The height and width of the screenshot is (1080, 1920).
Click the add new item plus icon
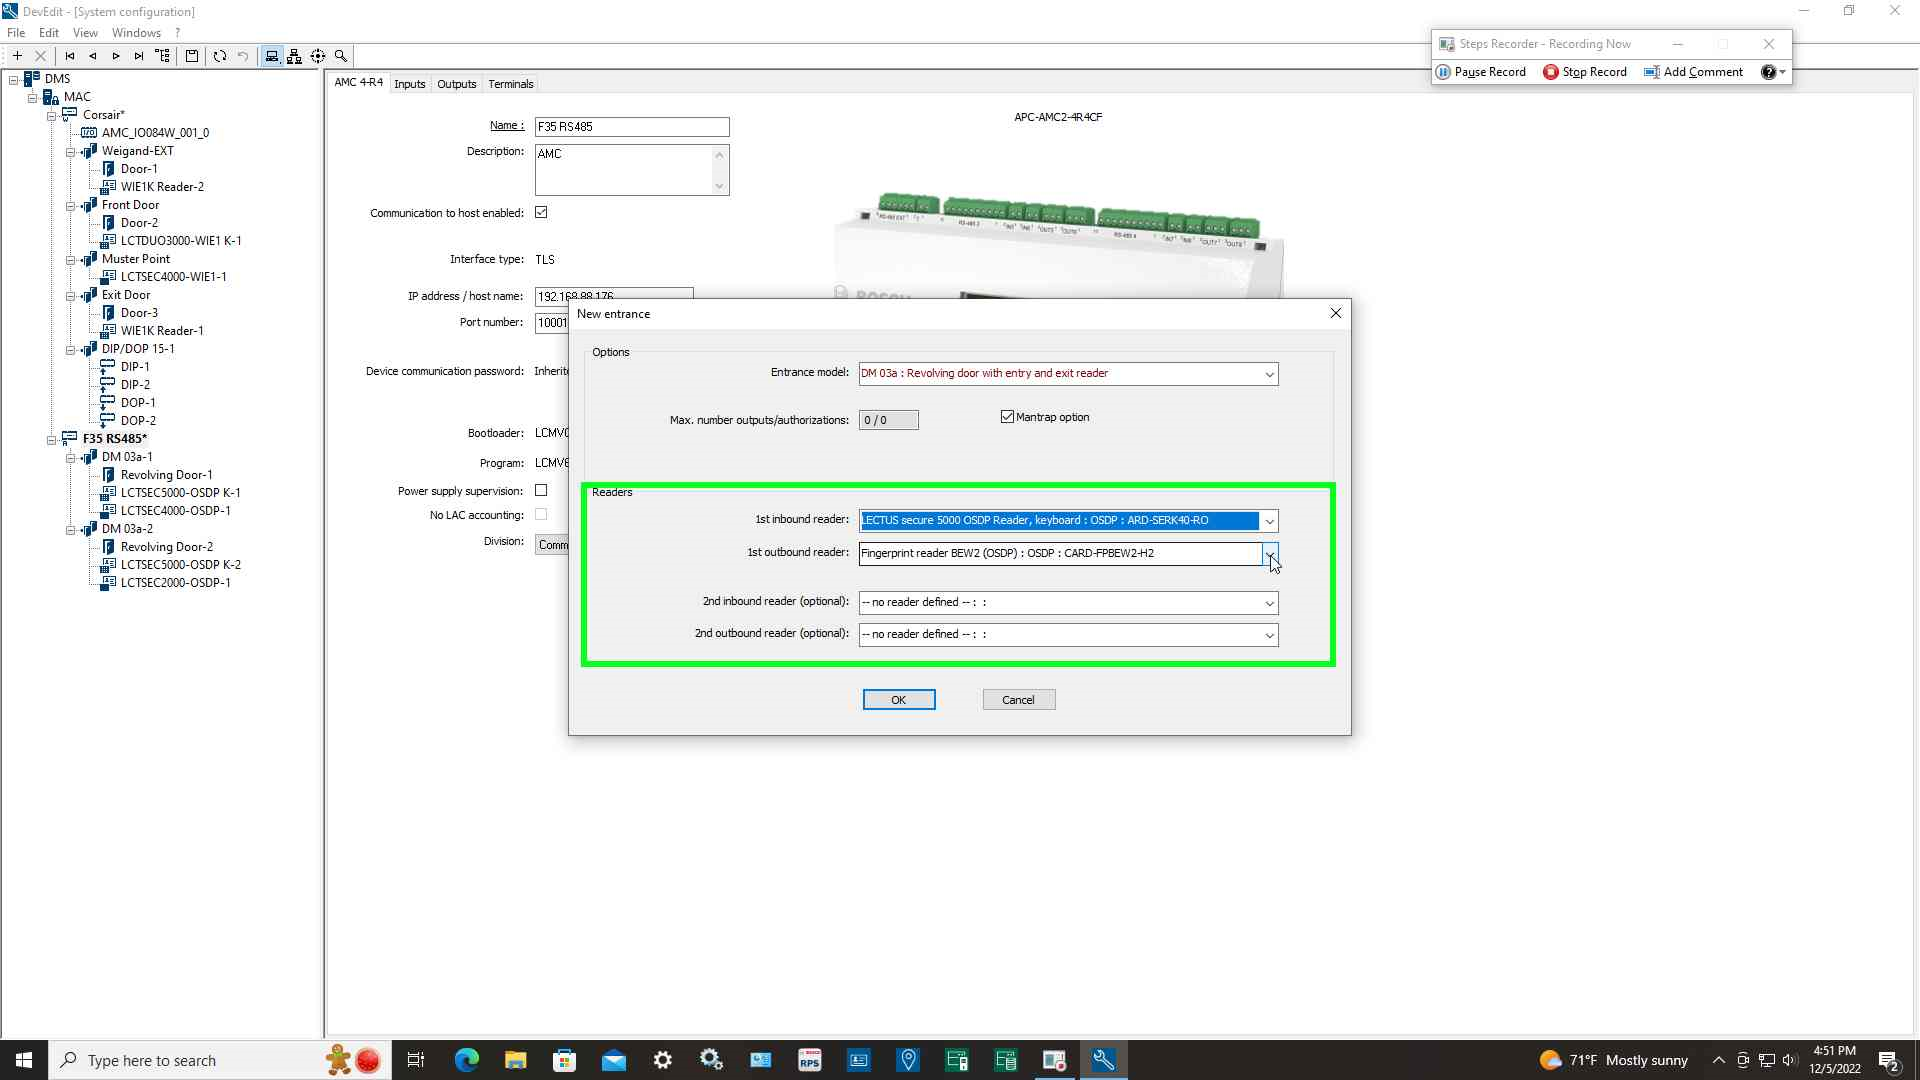17,56
